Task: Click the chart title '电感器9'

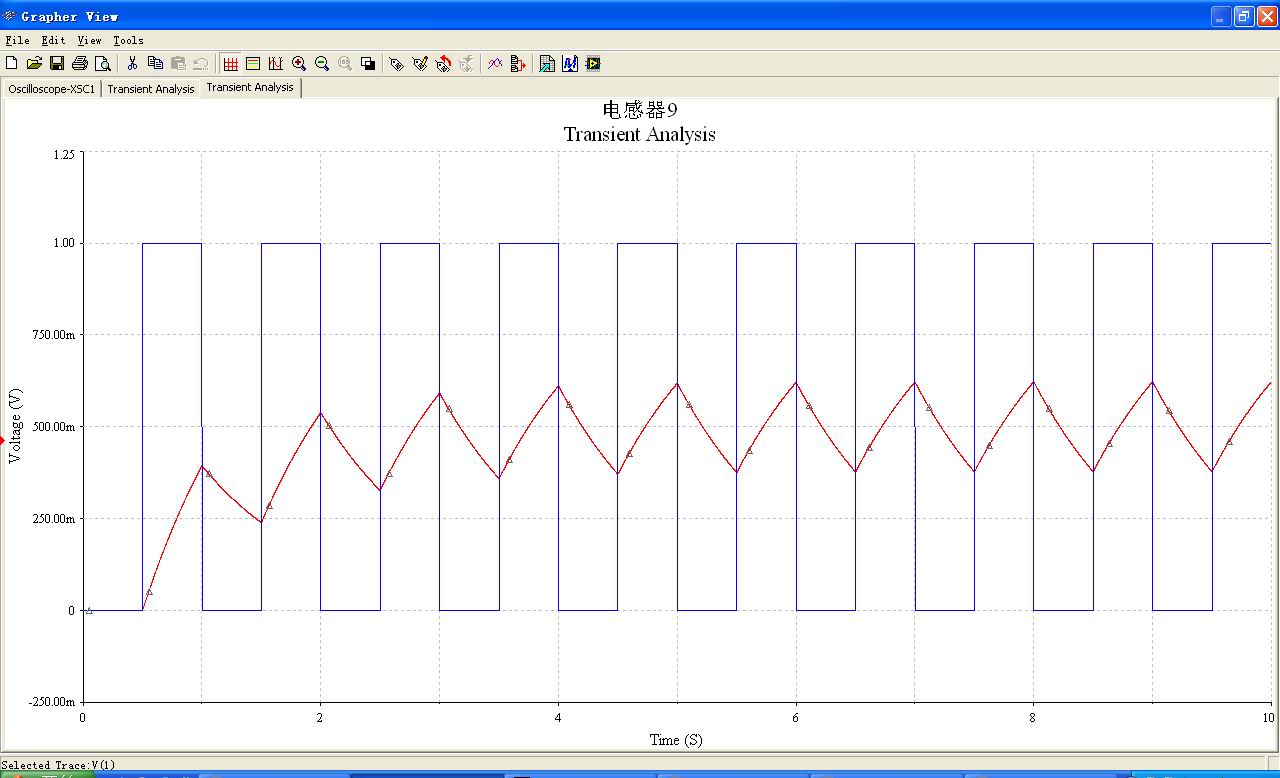Action: pyautogui.click(x=640, y=109)
